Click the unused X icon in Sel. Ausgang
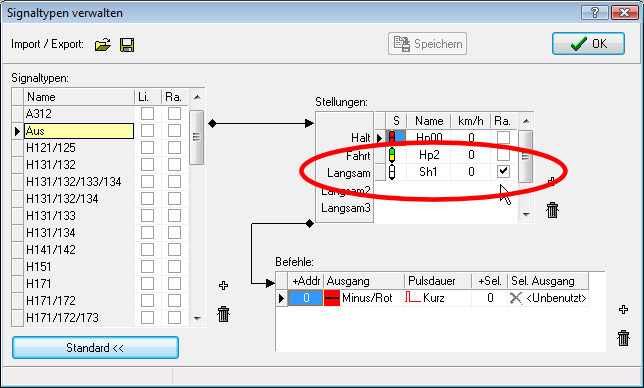This screenshot has width=644, height=388. click(x=515, y=298)
